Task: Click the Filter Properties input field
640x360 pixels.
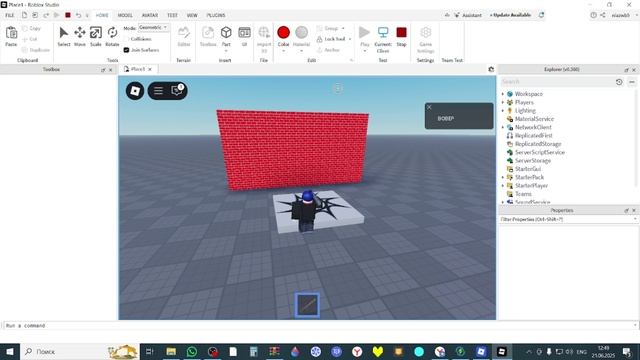Action: pyautogui.click(x=568, y=220)
